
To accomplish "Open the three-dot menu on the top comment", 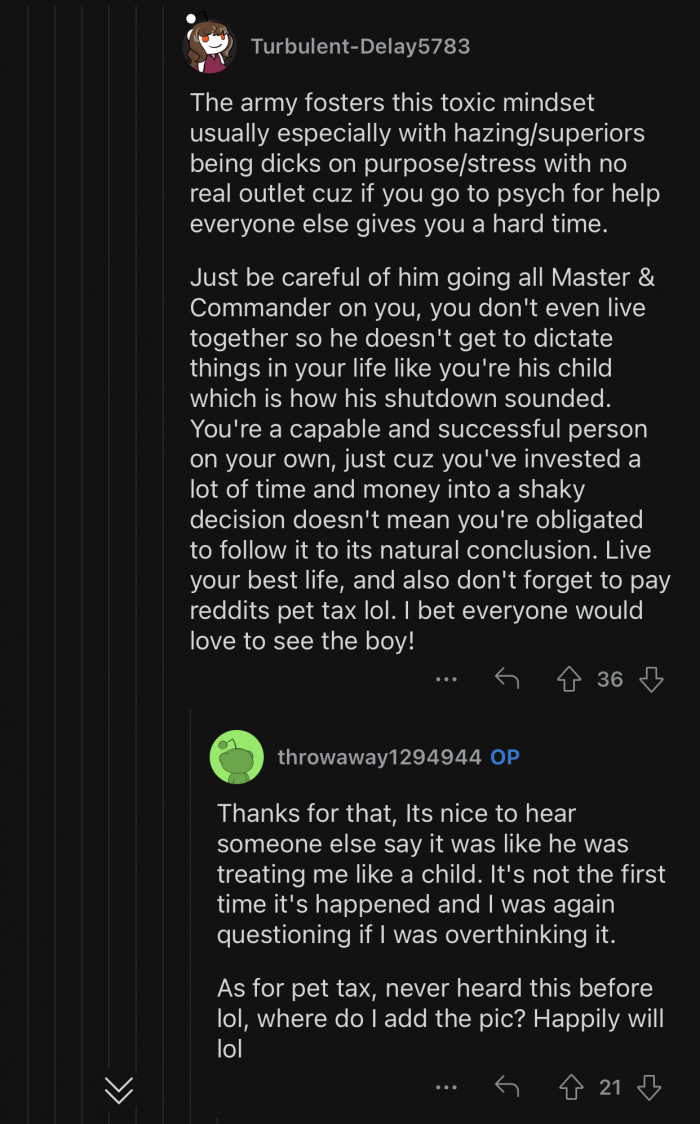I will 446,679.
